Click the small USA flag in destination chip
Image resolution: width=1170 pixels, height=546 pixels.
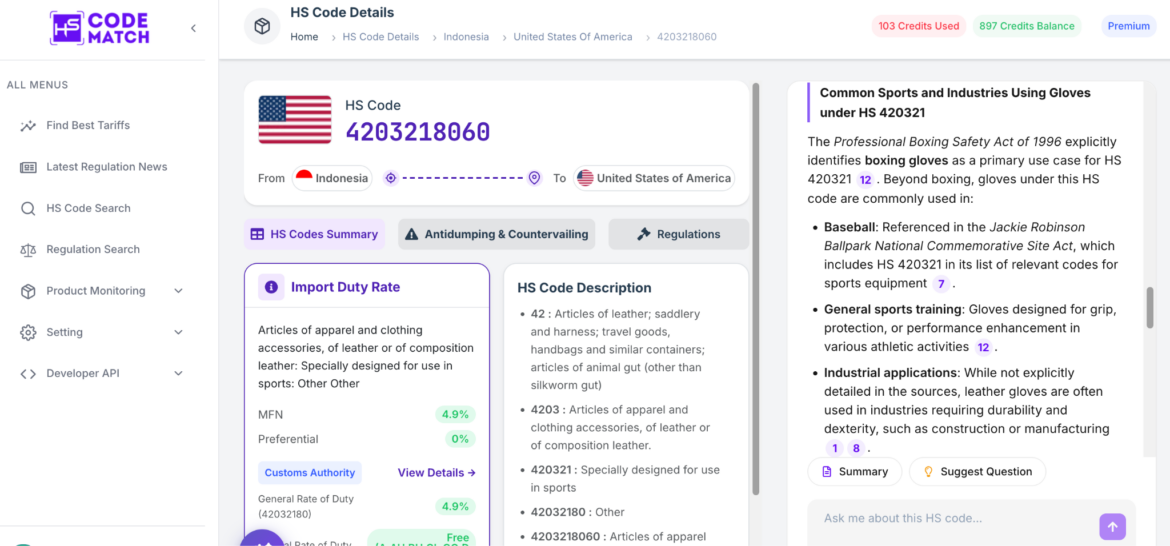(x=585, y=178)
